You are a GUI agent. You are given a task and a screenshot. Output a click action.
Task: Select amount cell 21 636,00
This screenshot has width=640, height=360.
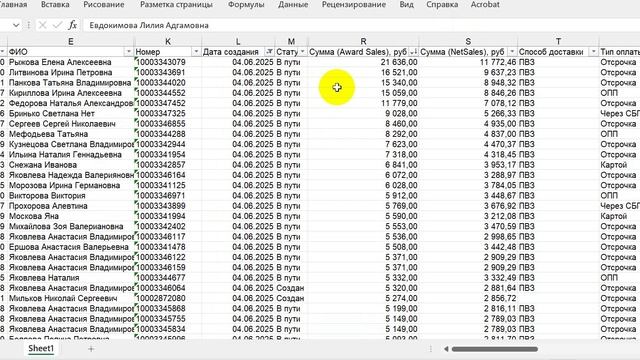pos(363,62)
